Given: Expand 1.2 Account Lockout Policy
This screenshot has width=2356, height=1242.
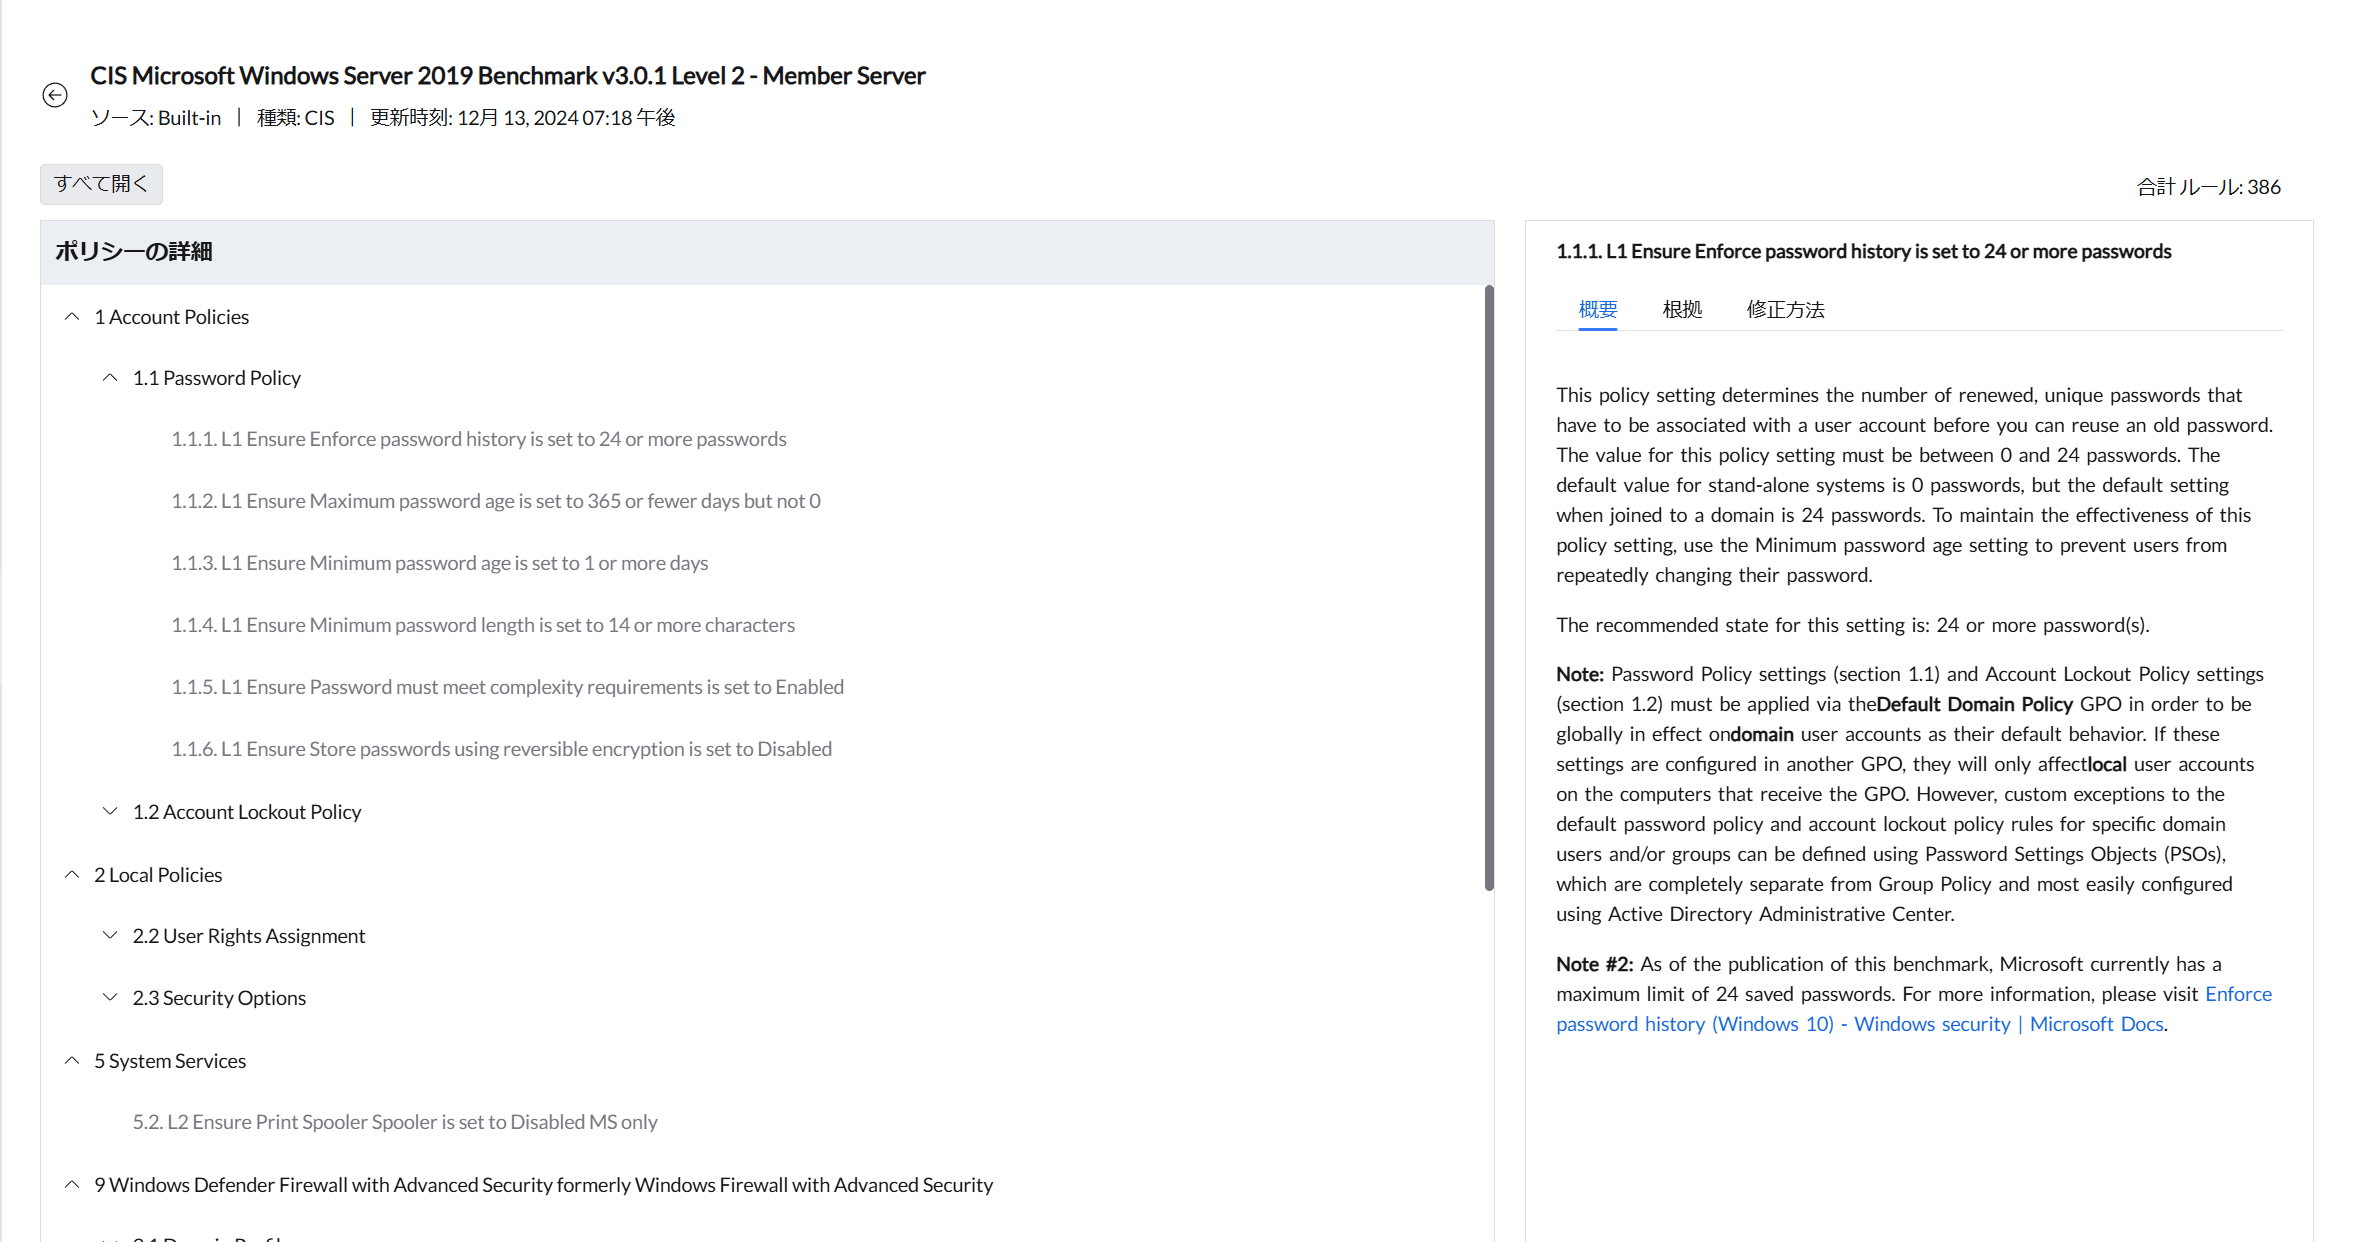Looking at the screenshot, I should tap(110, 812).
